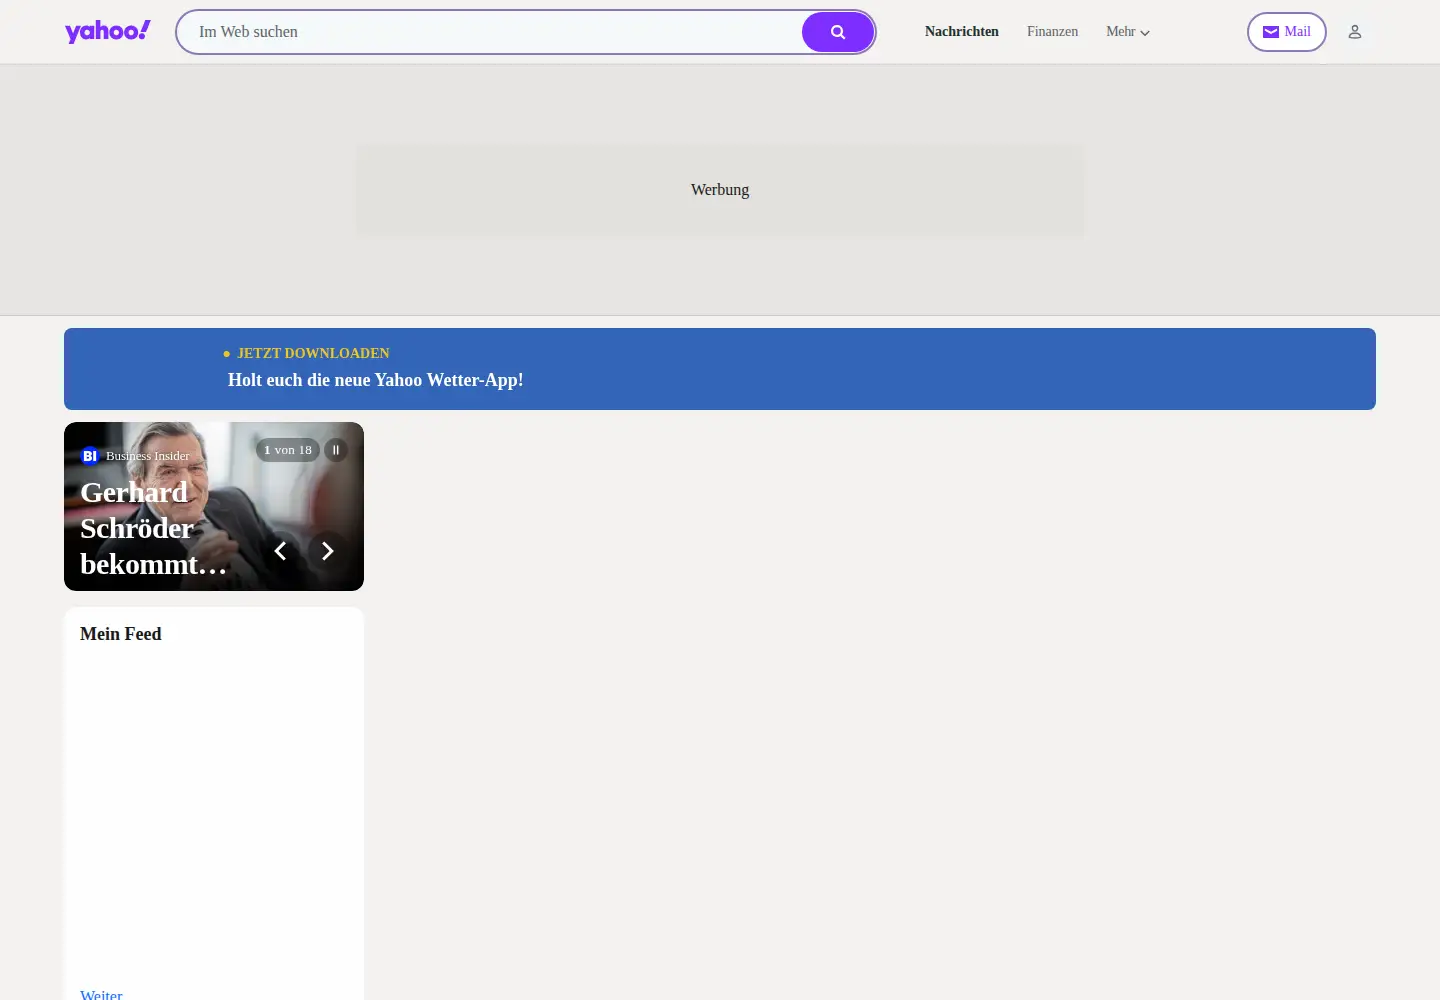The image size is (1440, 1000).
Task: Go to the next slide arrow
Action: pos(327,551)
